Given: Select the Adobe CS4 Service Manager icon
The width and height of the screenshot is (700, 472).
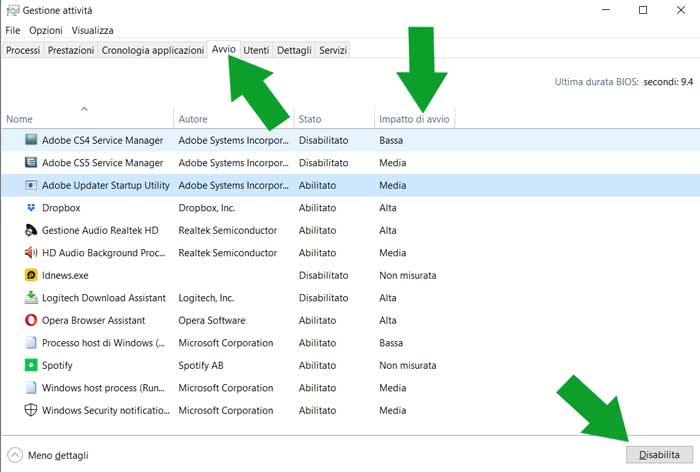Looking at the screenshot, I should click(31, 141).
